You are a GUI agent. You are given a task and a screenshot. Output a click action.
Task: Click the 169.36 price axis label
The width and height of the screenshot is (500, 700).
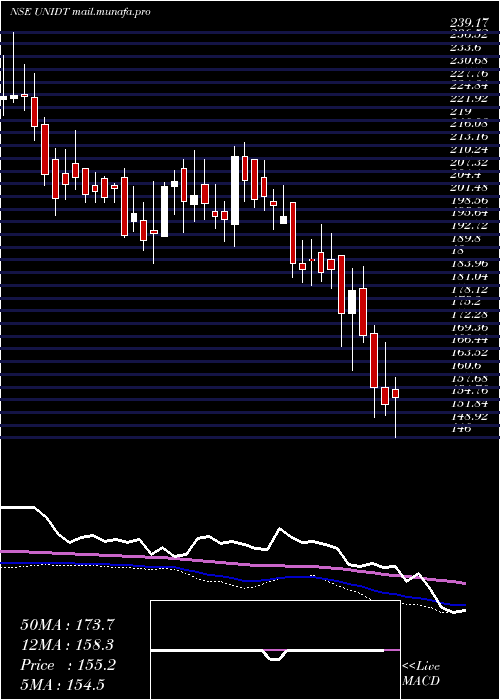point(469,328)
